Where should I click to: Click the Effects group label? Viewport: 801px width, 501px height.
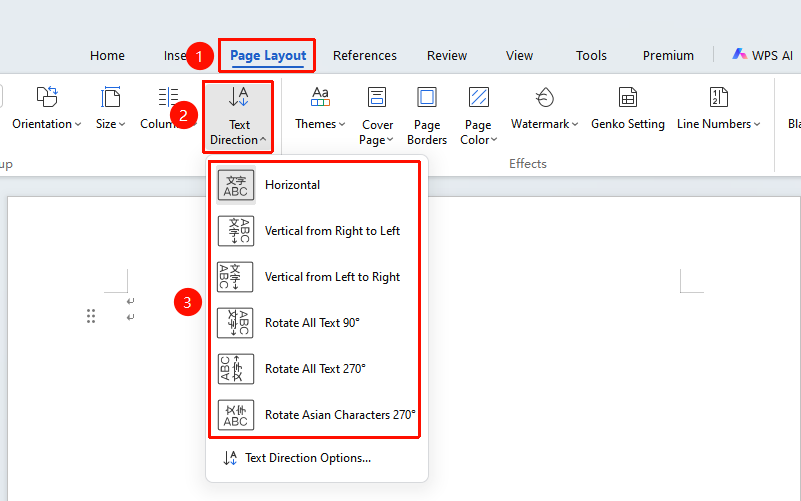[528, 164]
